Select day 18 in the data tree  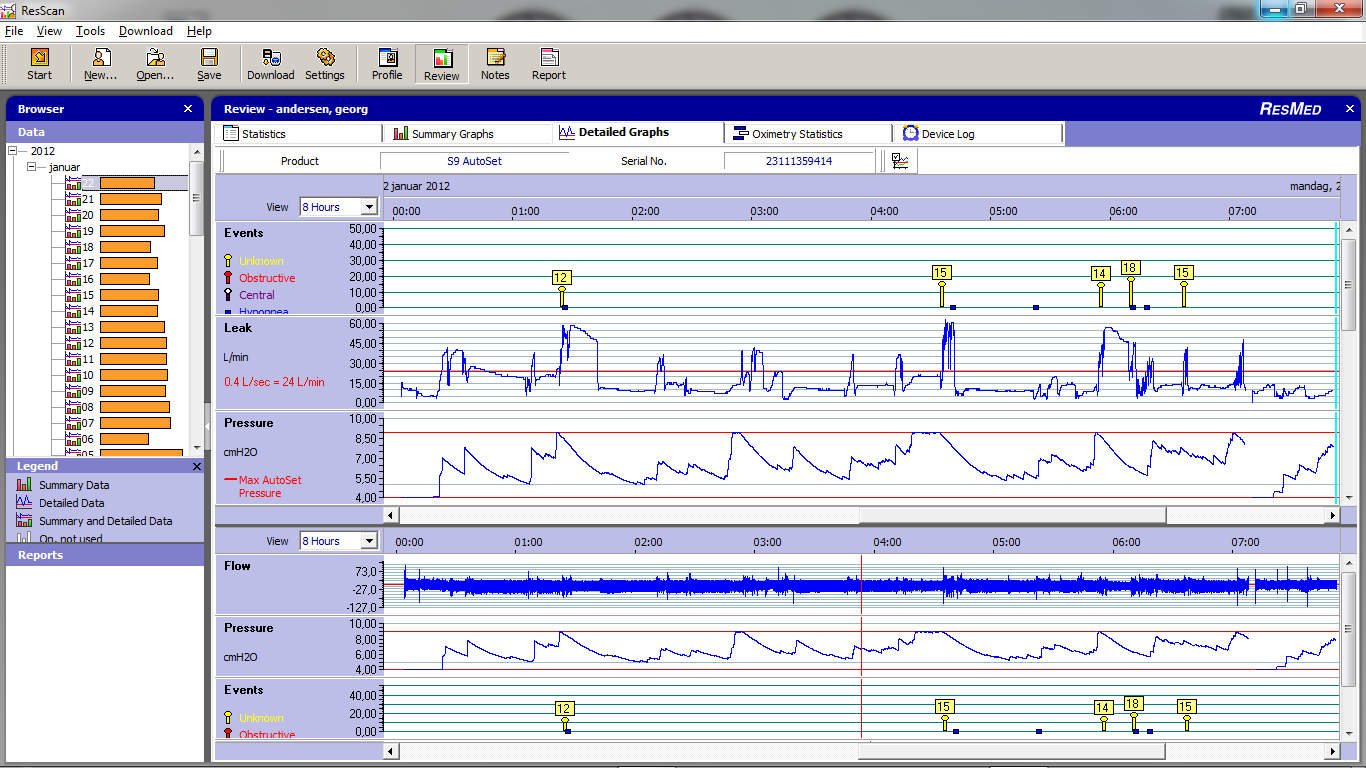(x=107, y=247)
